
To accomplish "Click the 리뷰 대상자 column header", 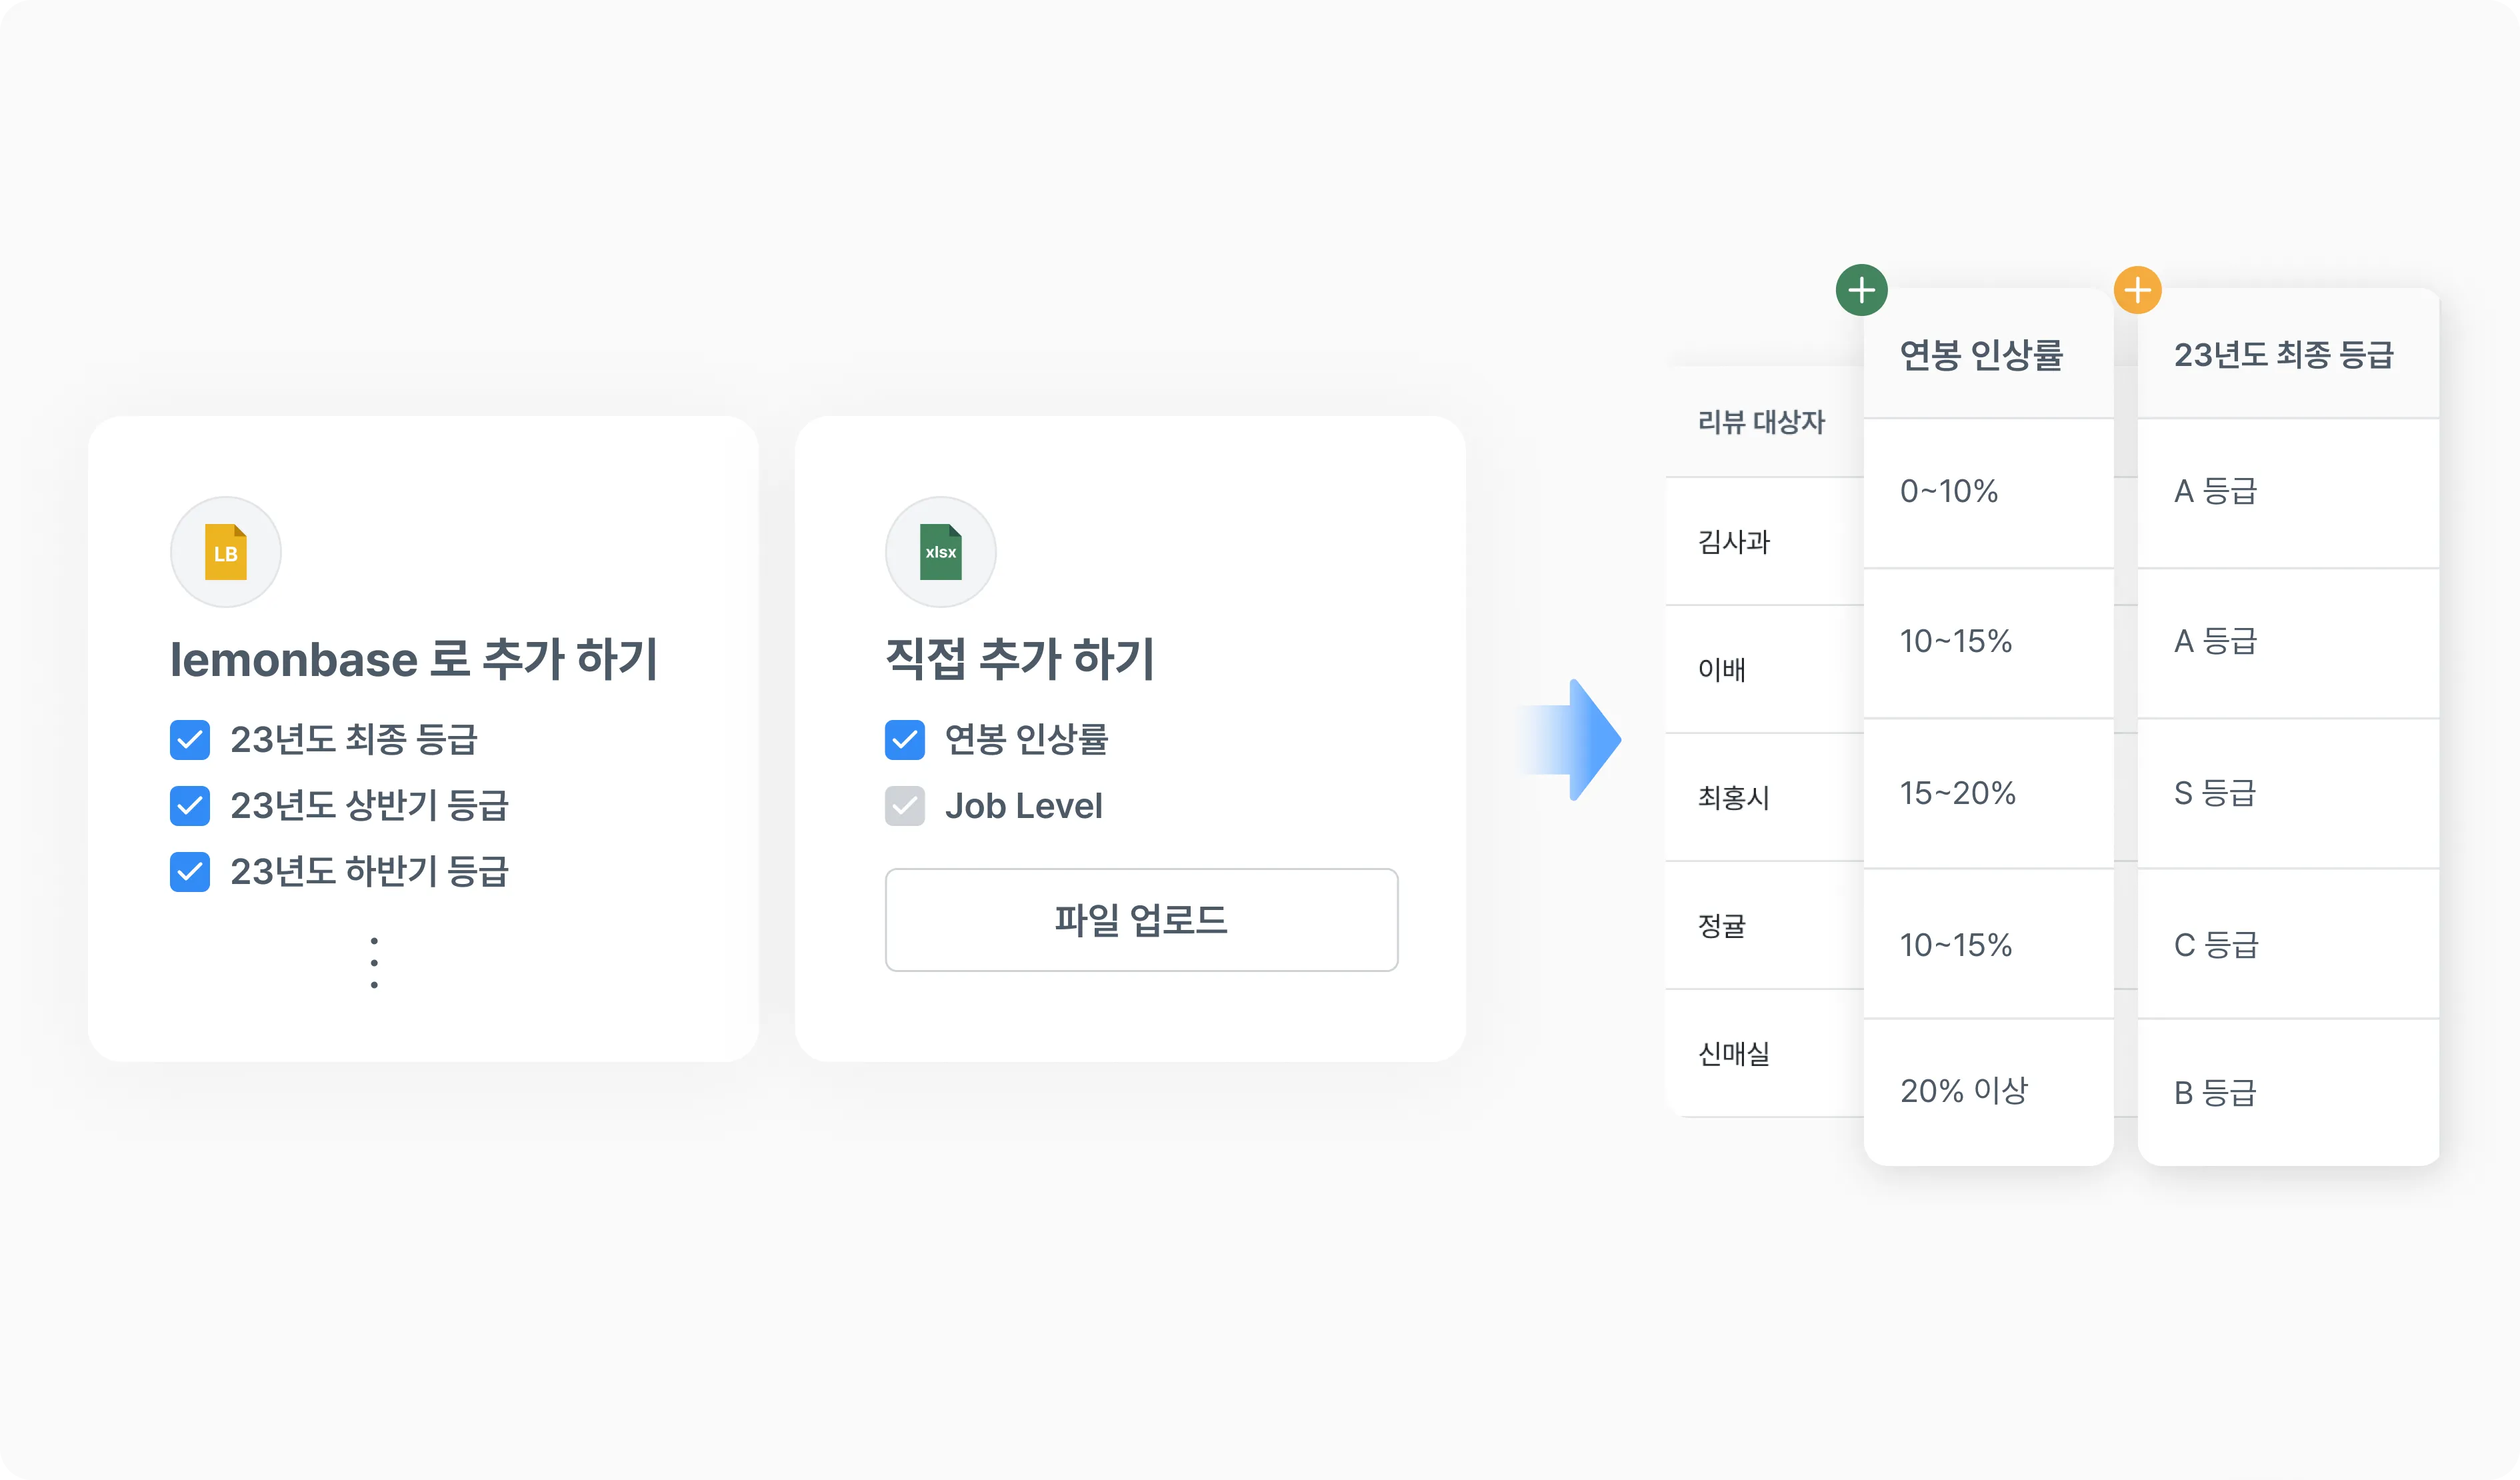I will tap(1761, 422).
